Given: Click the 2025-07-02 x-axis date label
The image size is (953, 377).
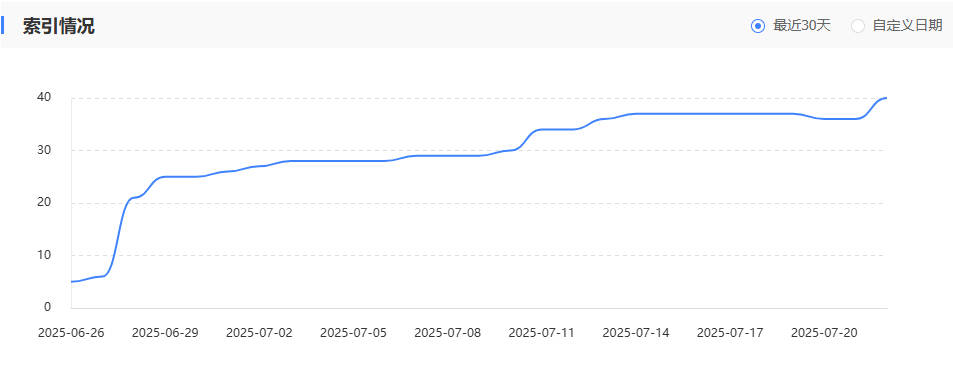Looking at the screenshot, I should pos(260,333).
